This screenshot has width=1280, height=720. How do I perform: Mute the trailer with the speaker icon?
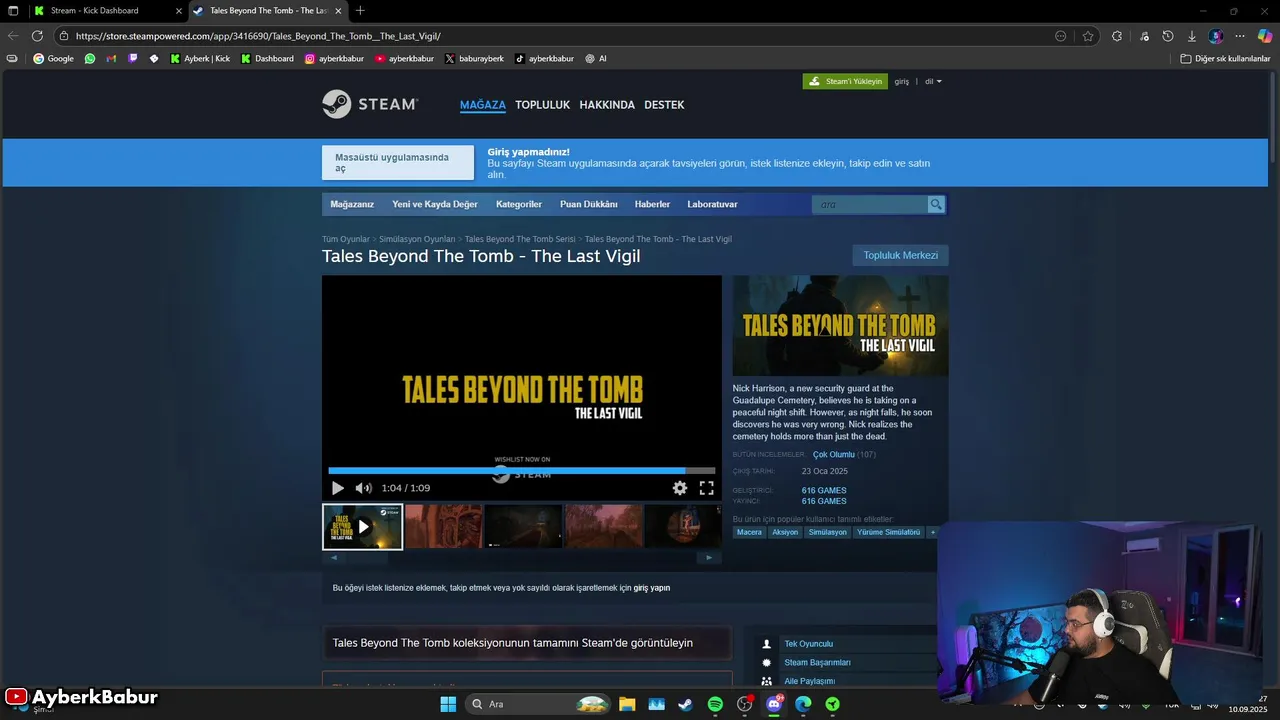363,488
